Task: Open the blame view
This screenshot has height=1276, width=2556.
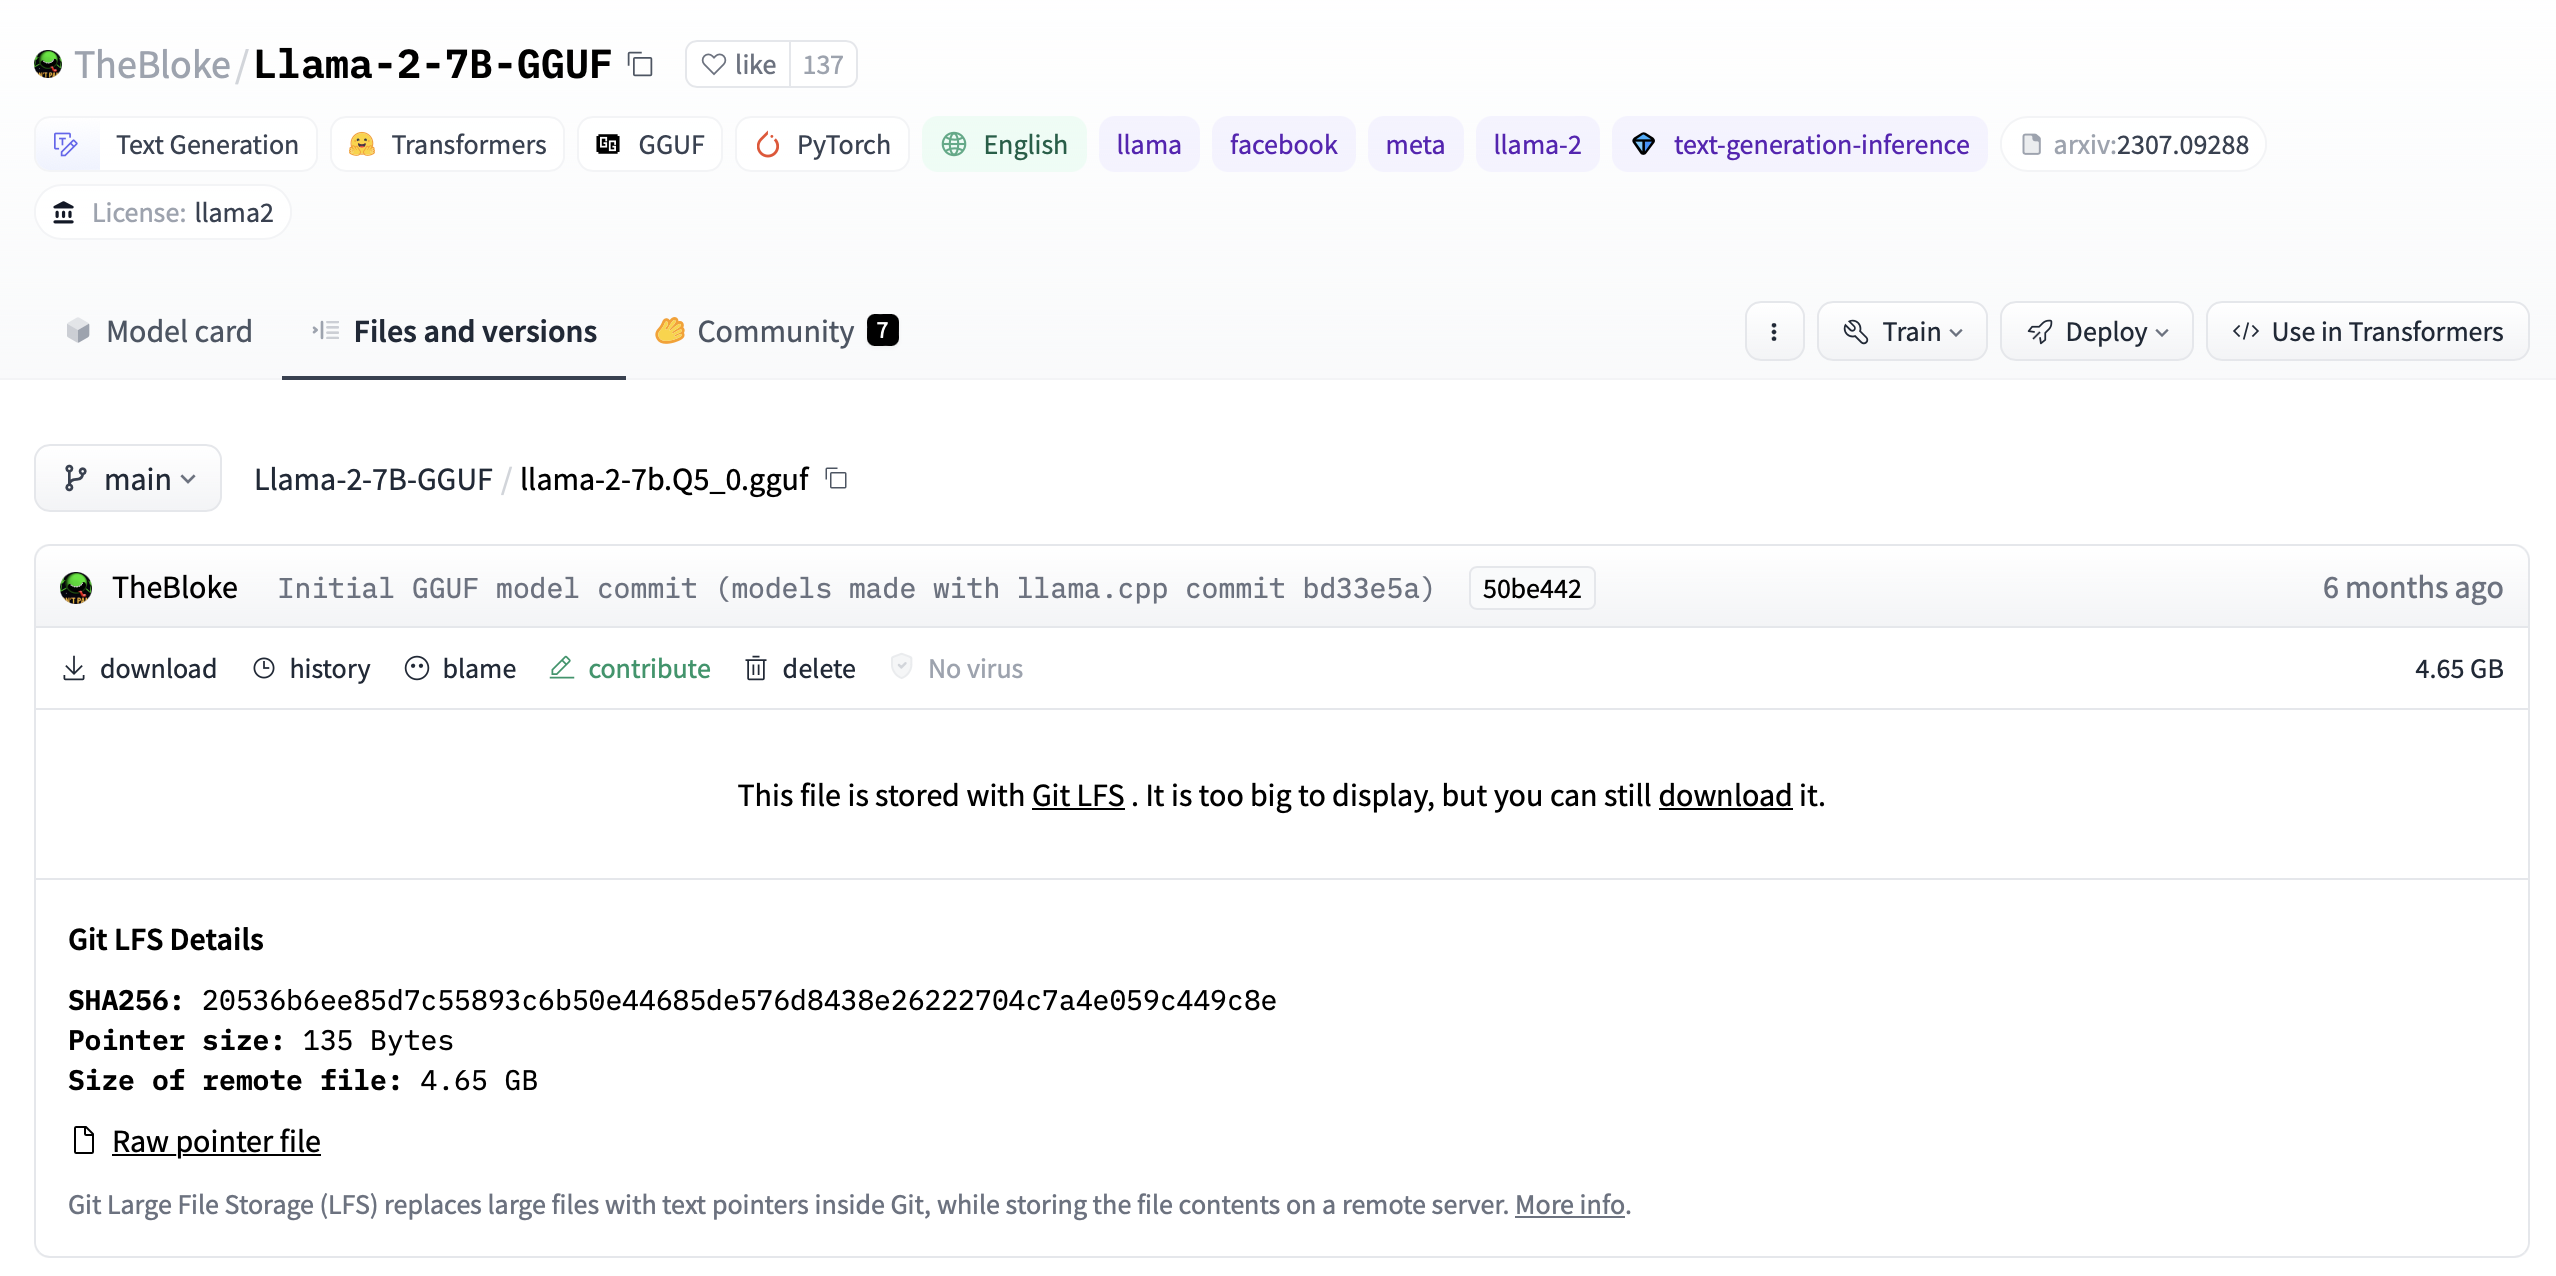Action: (x=460, y=668)
